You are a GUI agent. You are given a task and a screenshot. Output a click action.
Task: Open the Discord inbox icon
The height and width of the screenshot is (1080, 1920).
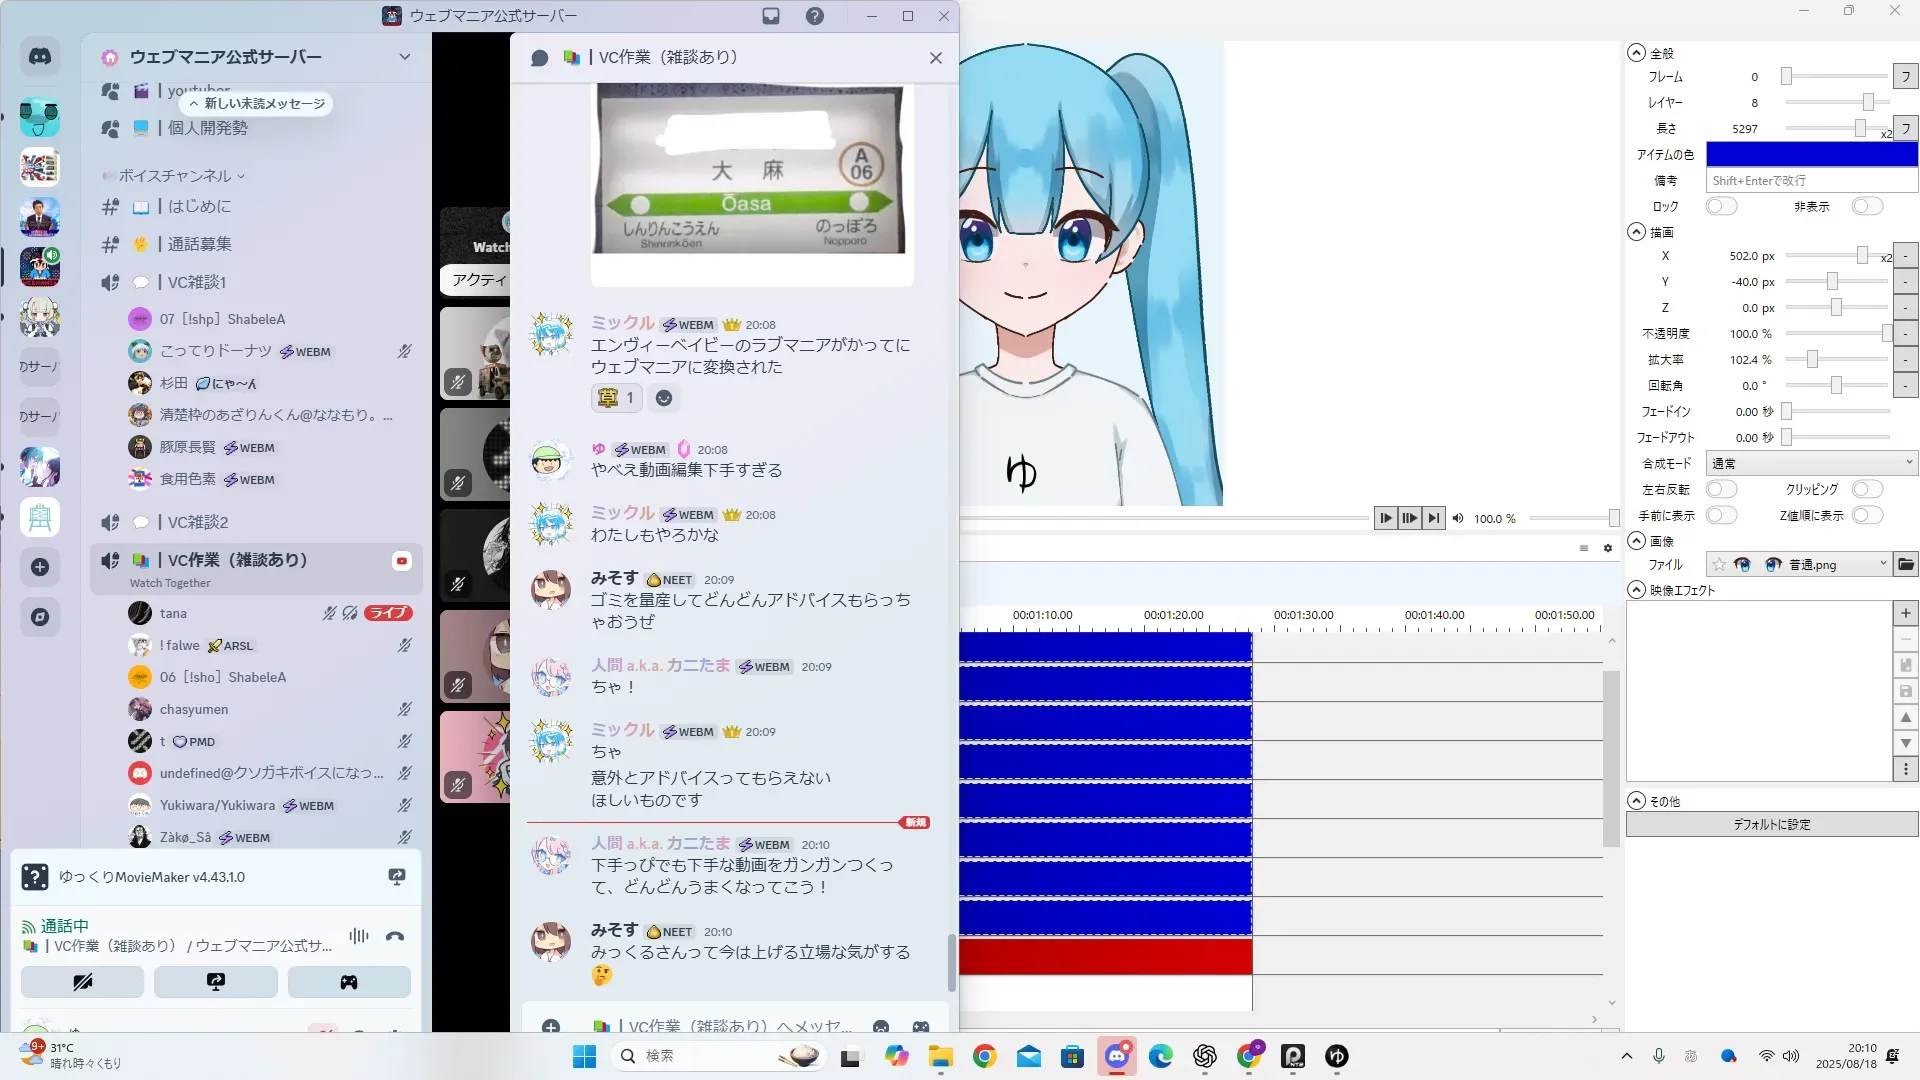coord(771,16)
